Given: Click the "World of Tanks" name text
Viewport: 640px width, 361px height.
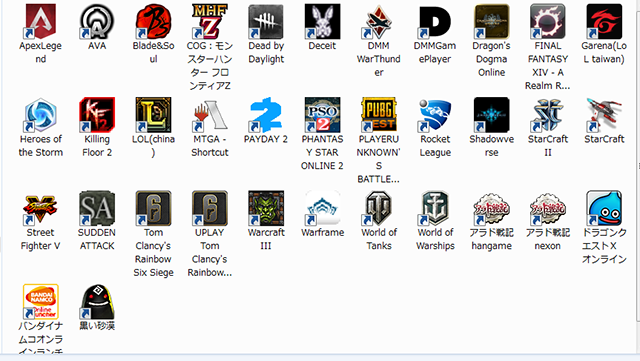Looking at the screenshot, I should [379, 239].
